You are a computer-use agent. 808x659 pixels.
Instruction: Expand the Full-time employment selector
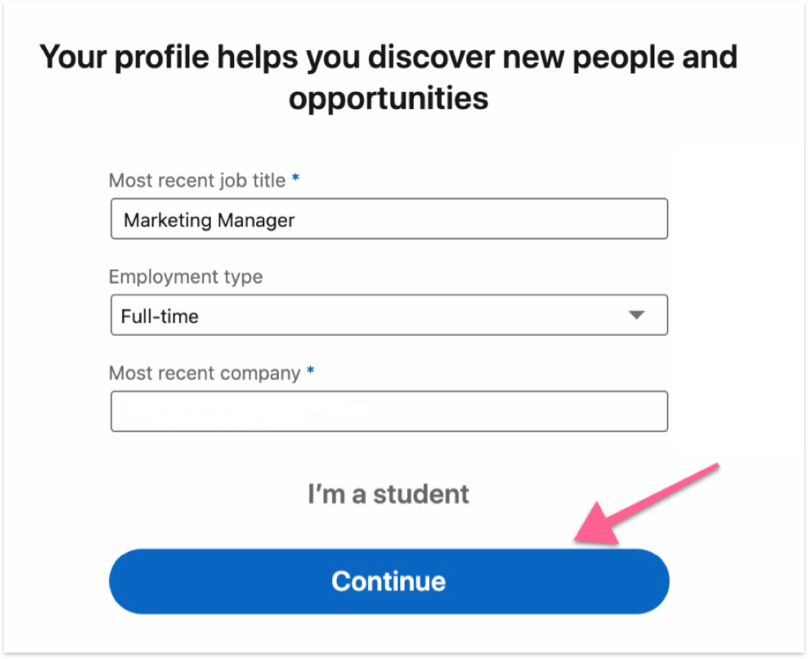point(388,314)
